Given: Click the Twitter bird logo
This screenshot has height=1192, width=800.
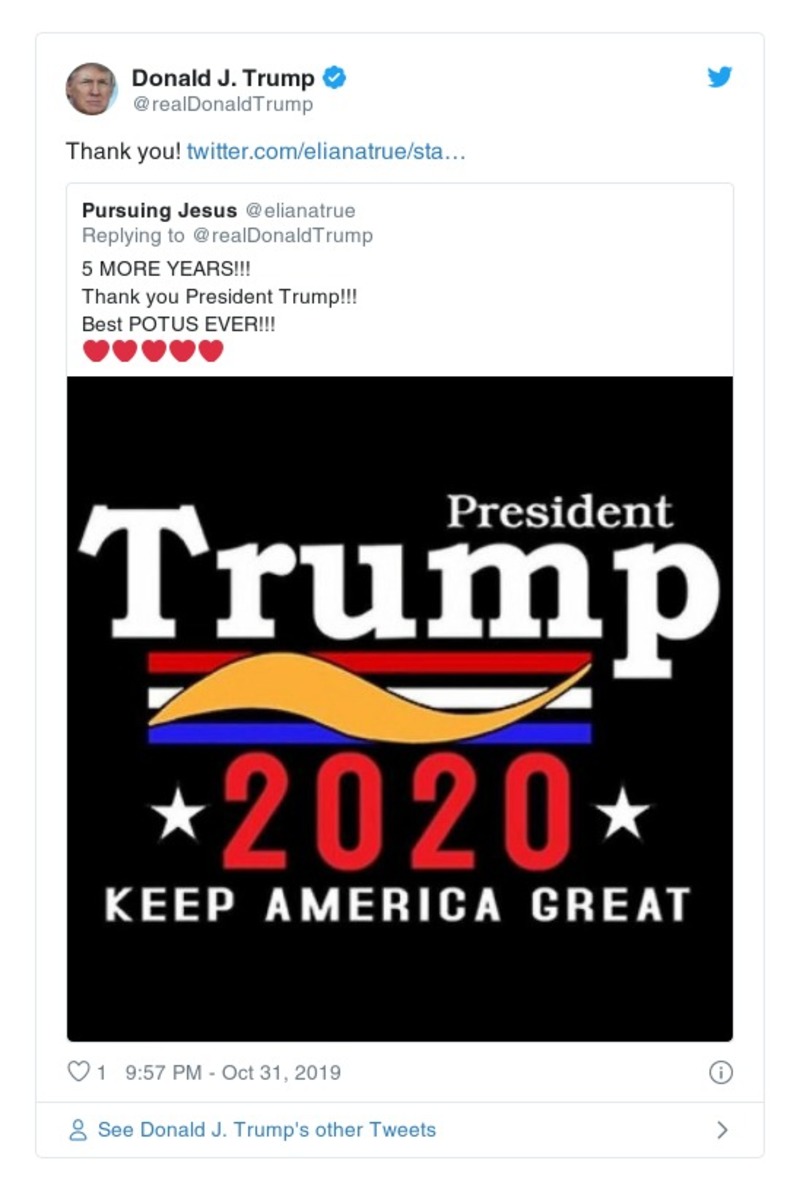Looking at the screenshot, I should [x=719, y=76].
